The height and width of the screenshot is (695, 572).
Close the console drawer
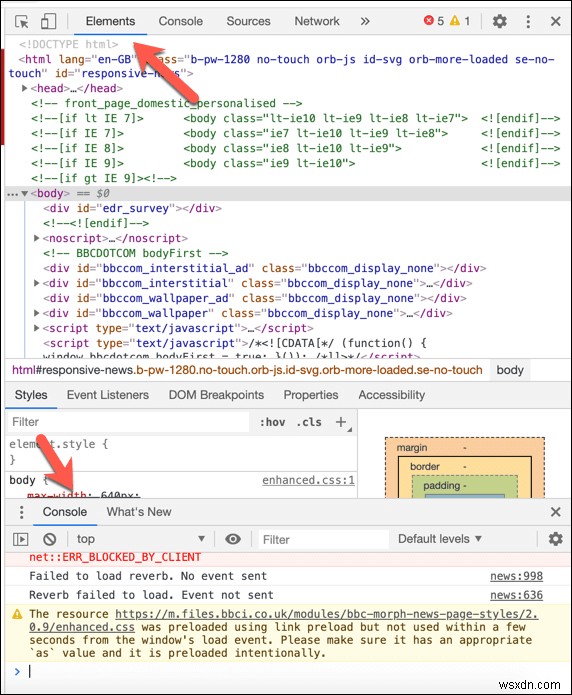pos(556,512)
